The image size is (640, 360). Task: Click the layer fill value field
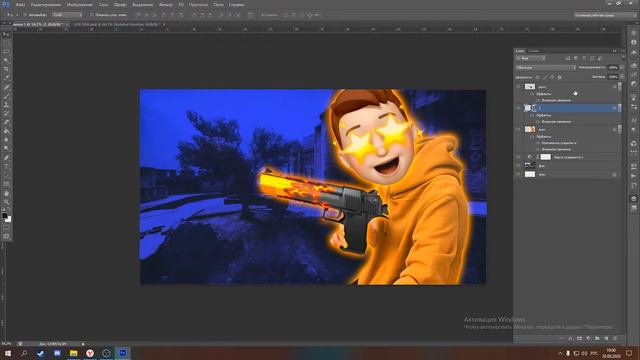(613, 77)
